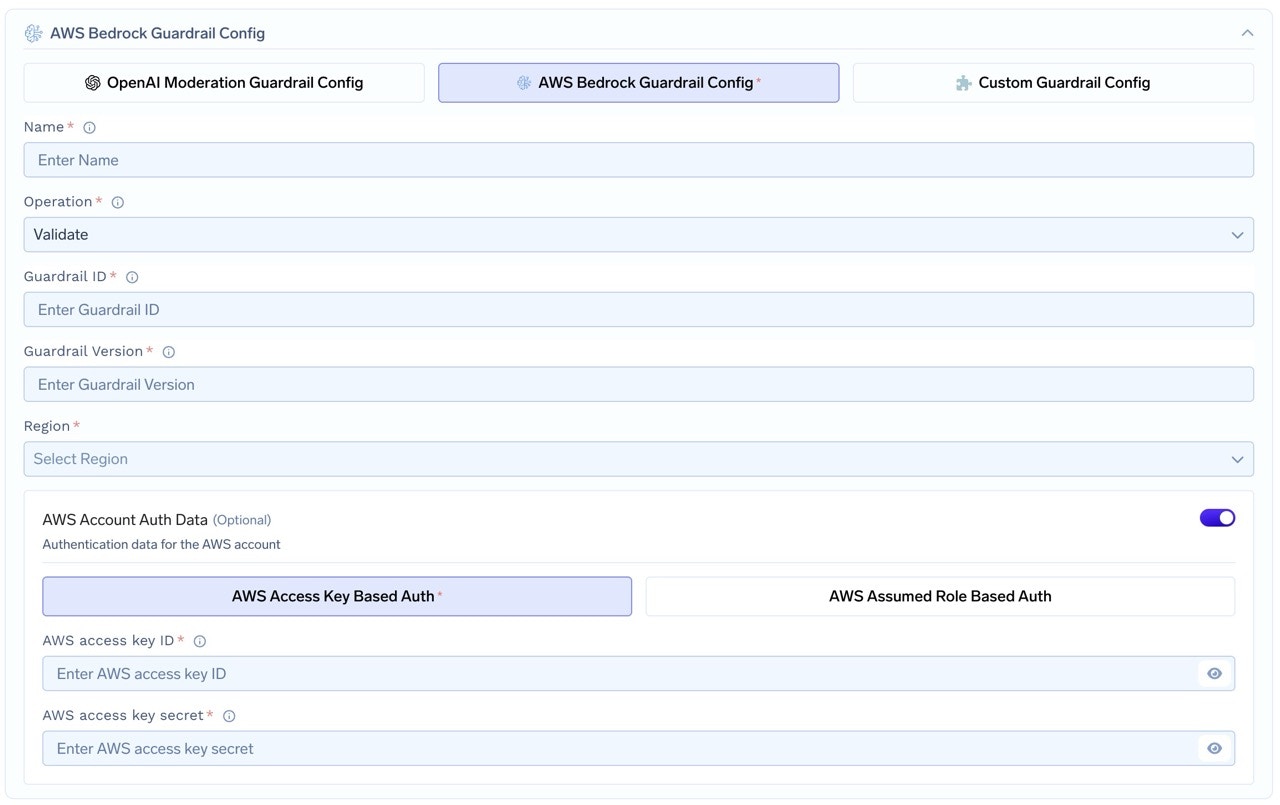1280x805 pixels.
Task: Click the 'AWS Bedrock Guardrail Config' section title
Action: (x=157, y=33)
